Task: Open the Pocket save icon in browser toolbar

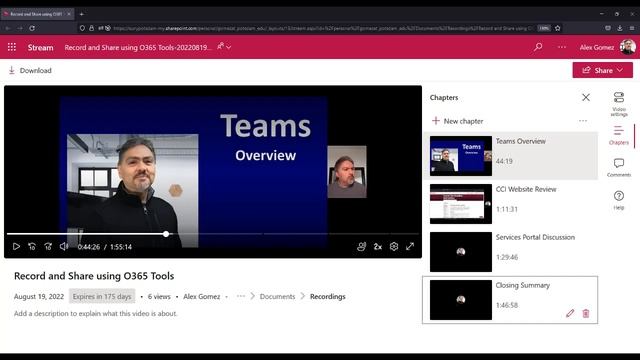Action: [x=608, y=28]
